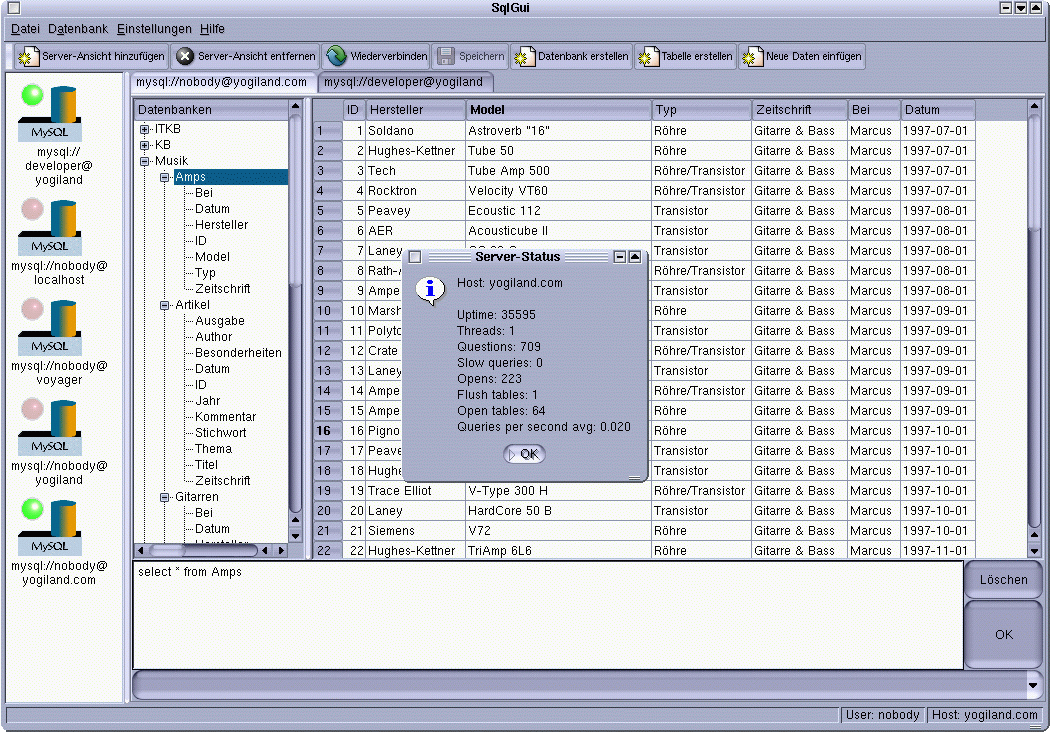The height and width of the screenshot is (732, 1050).
Task: Click 'User: nobody' in status bar
Action: click(883, 715)
